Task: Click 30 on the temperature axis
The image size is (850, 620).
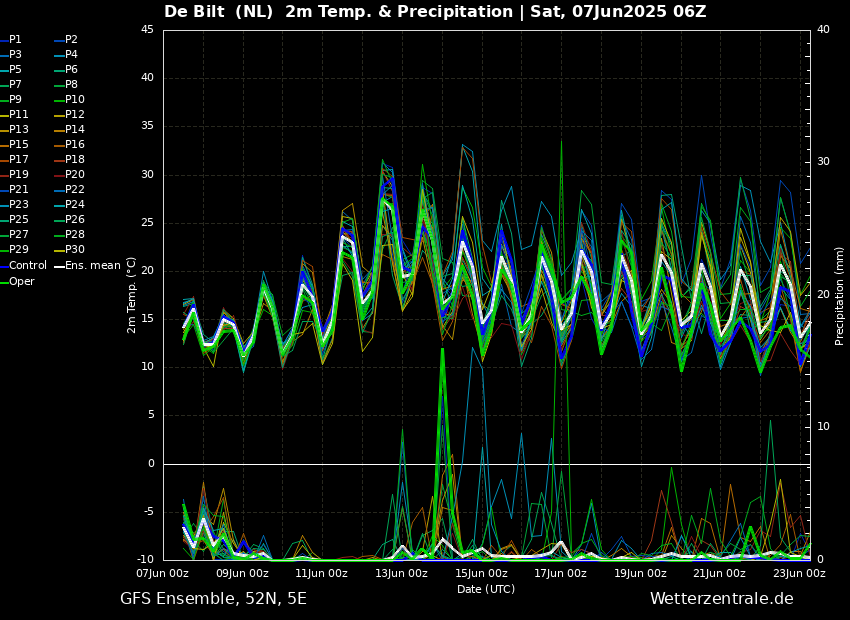Action: point(147,175)
